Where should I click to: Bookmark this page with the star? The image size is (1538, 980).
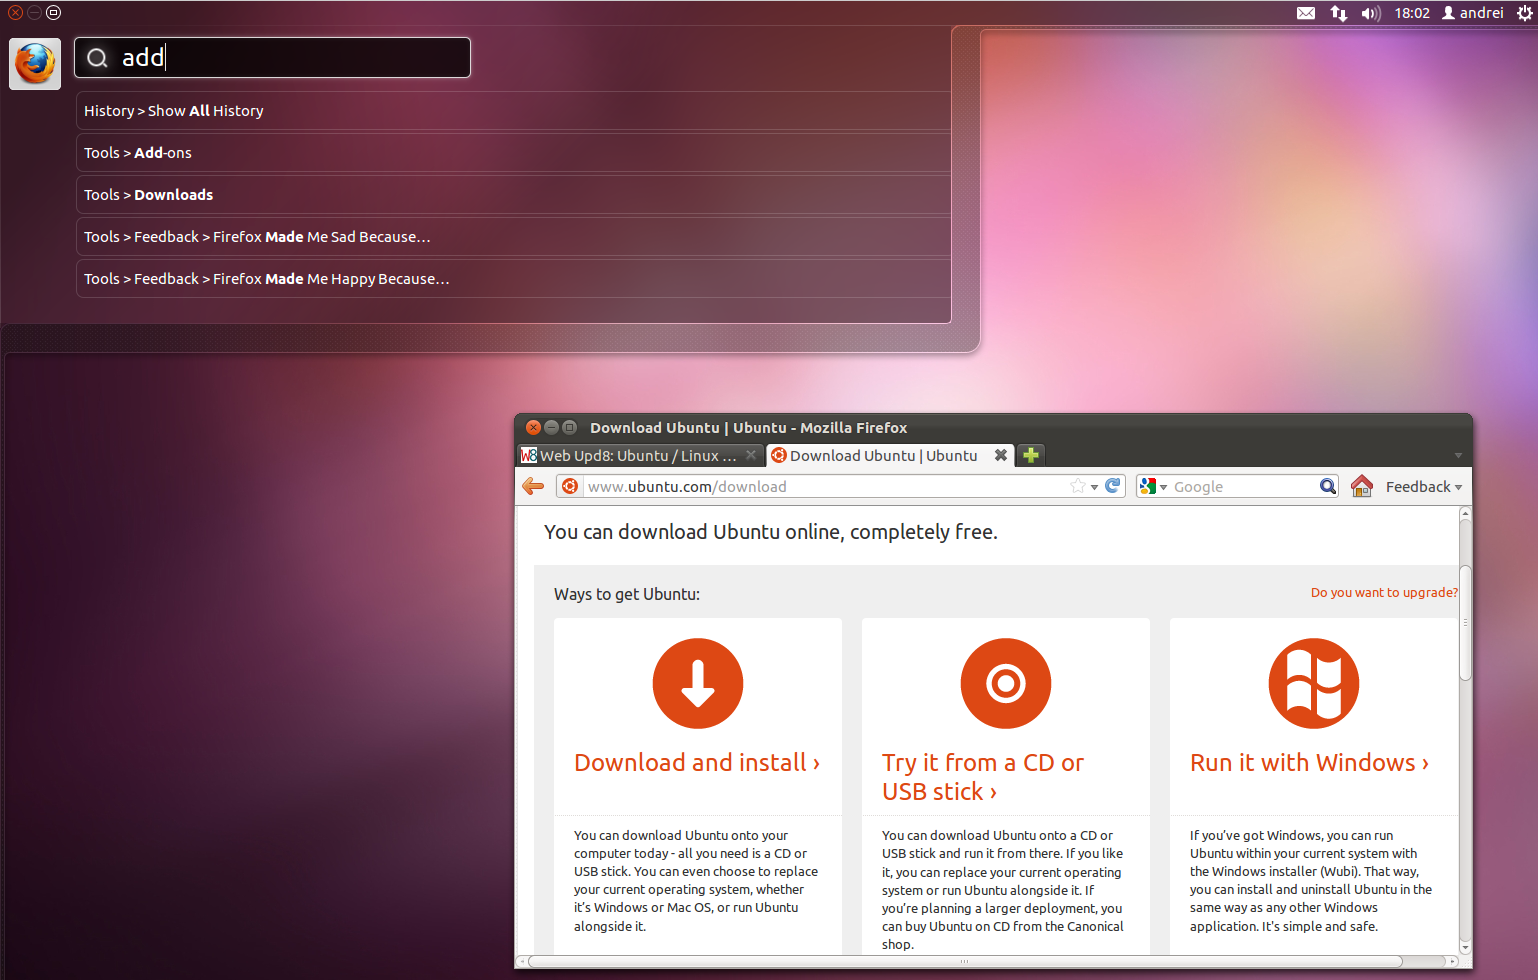pos(1078,487)
